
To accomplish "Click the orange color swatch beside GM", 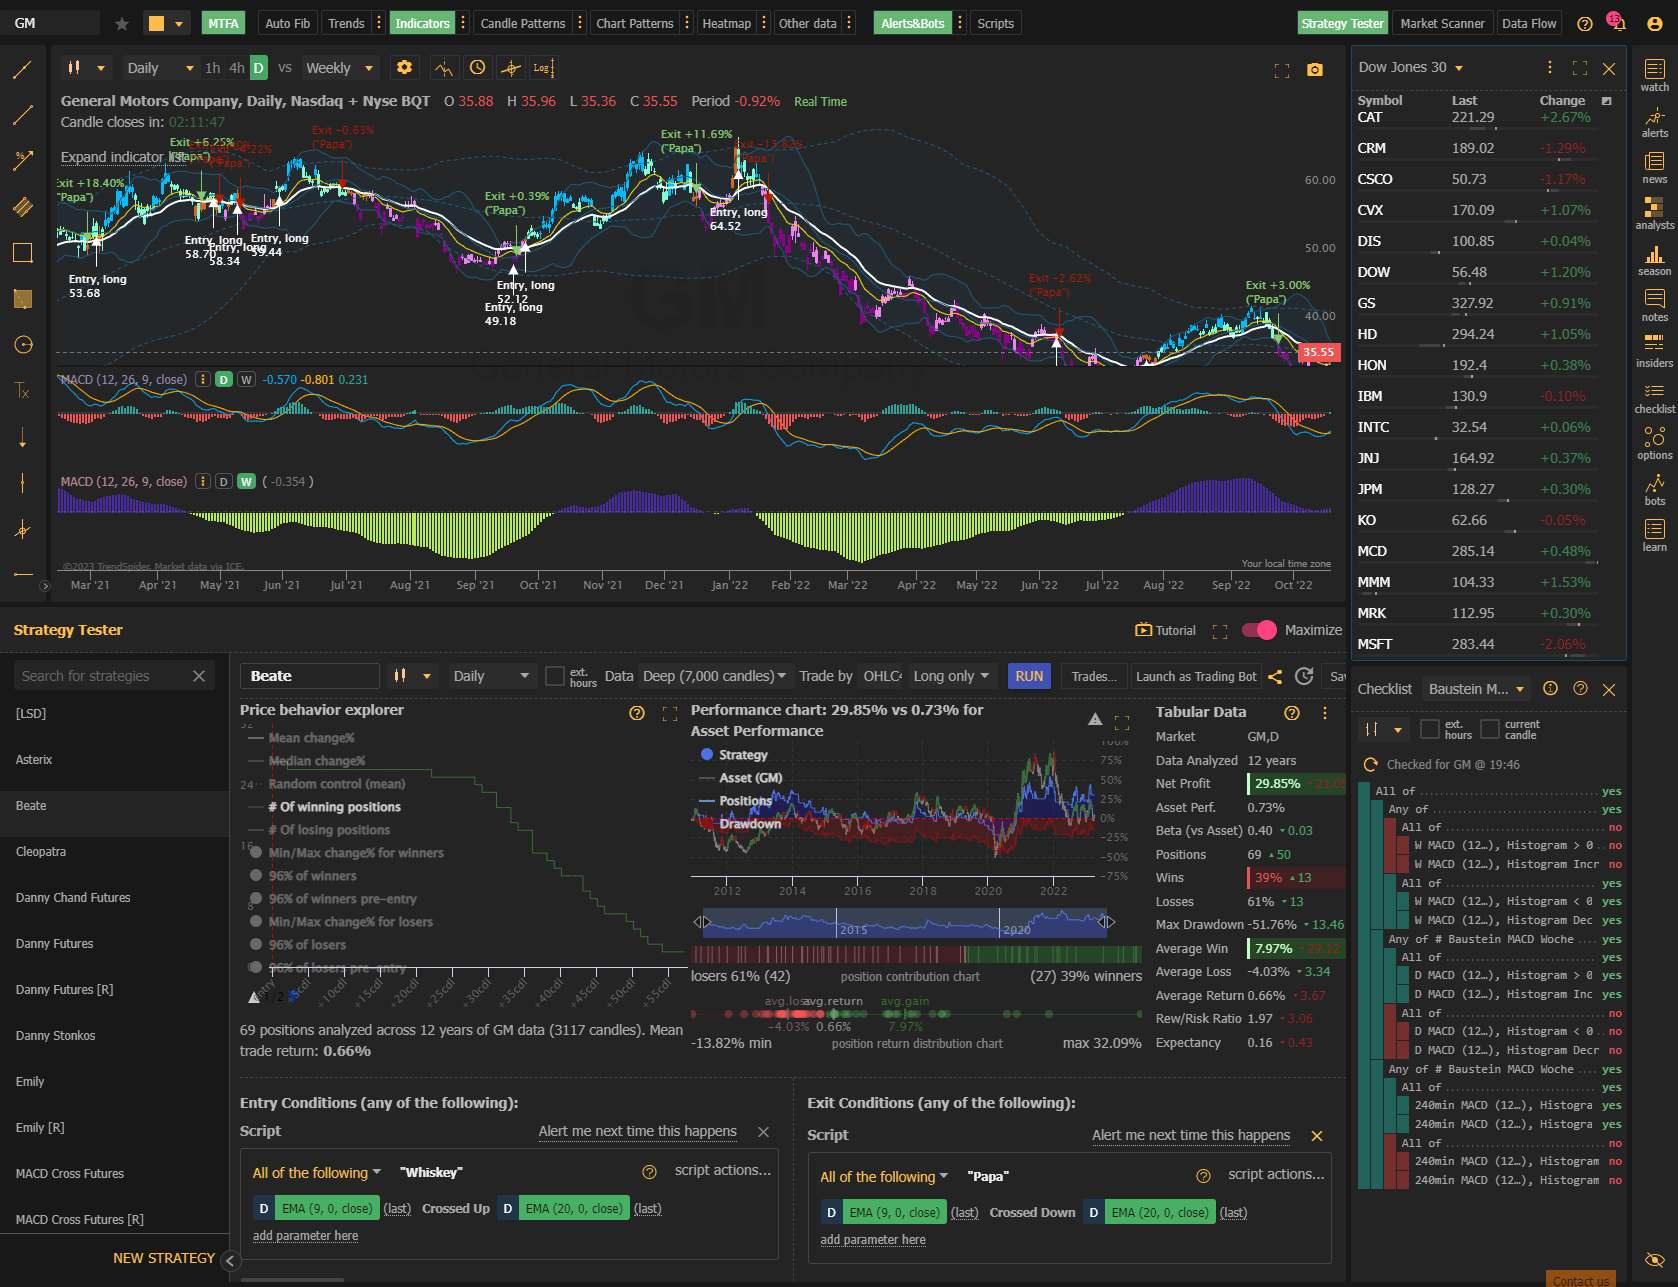I will [156, 23].
